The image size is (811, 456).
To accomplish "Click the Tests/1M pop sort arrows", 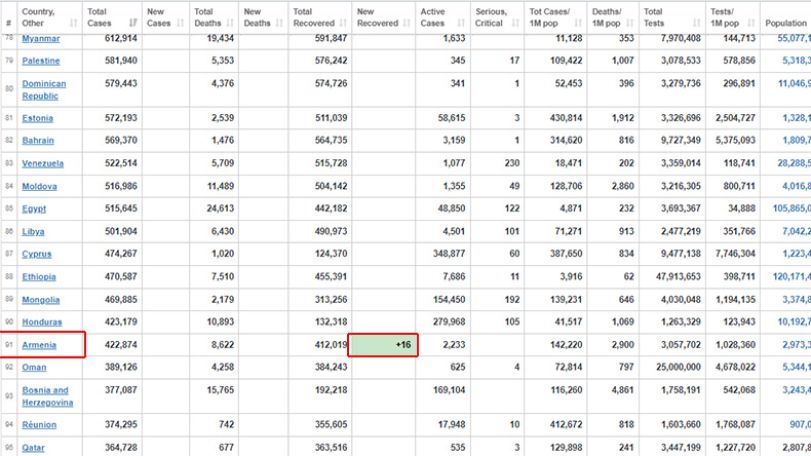I will pyautogui.click(x=751, y=23).
